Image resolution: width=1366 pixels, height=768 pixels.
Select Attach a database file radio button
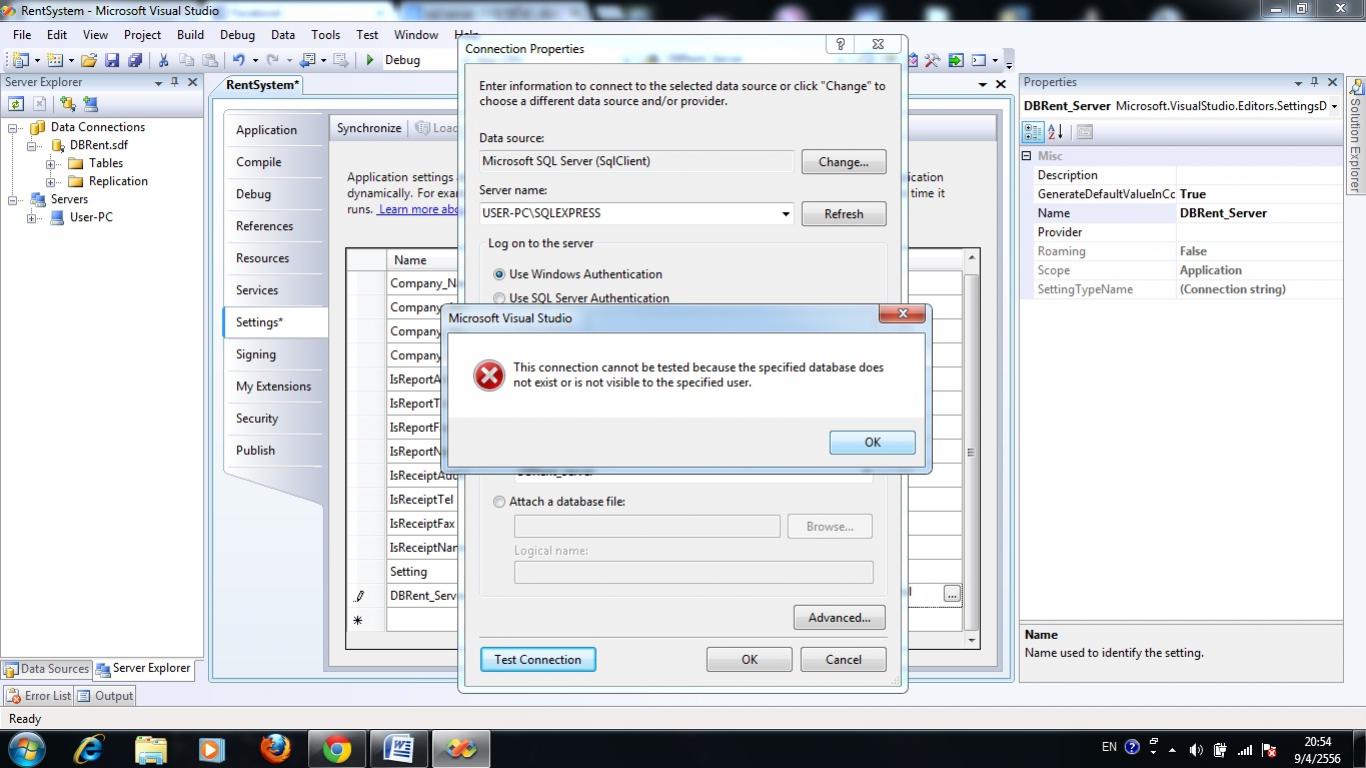pos(499,502)
